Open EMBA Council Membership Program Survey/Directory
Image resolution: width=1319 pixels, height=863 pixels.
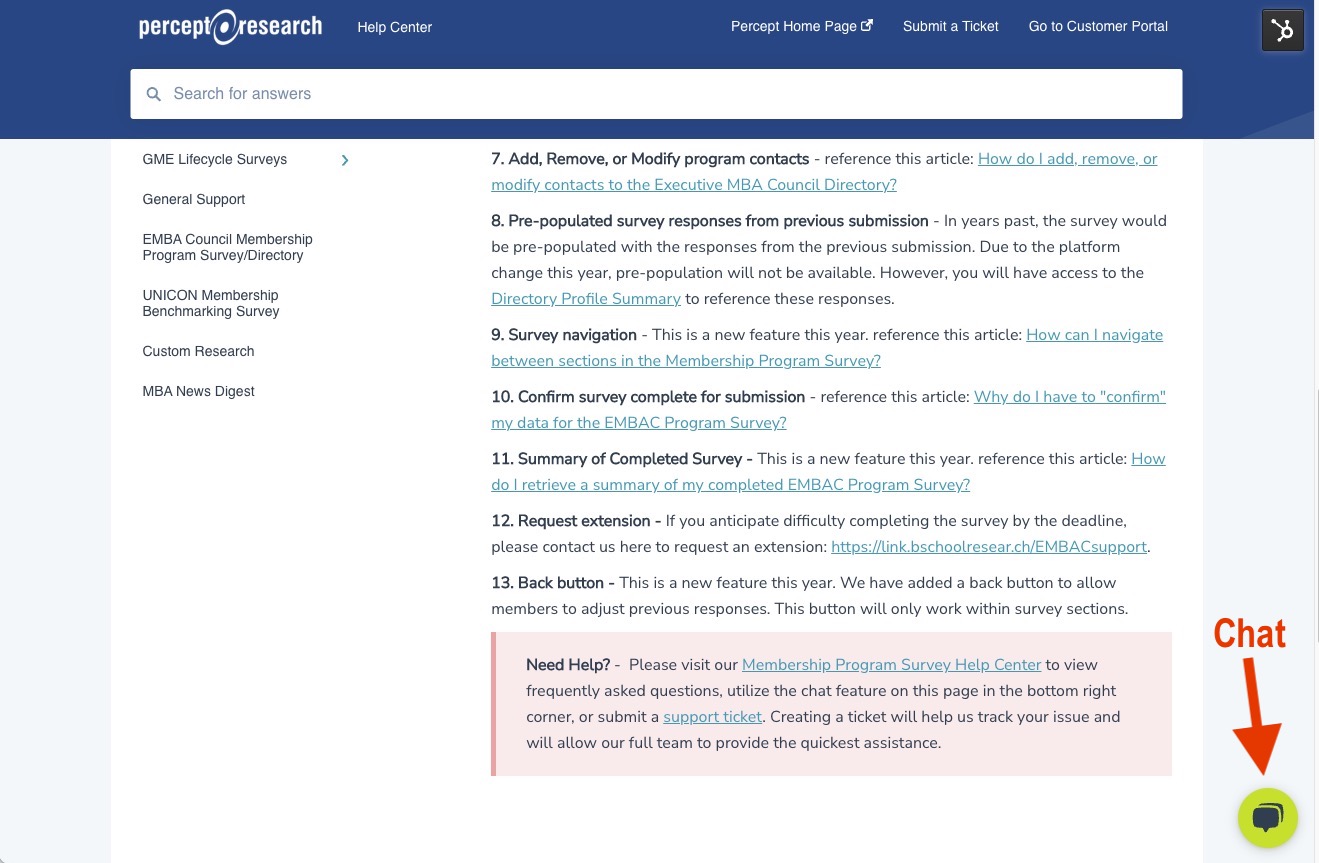tap(228, 247)
